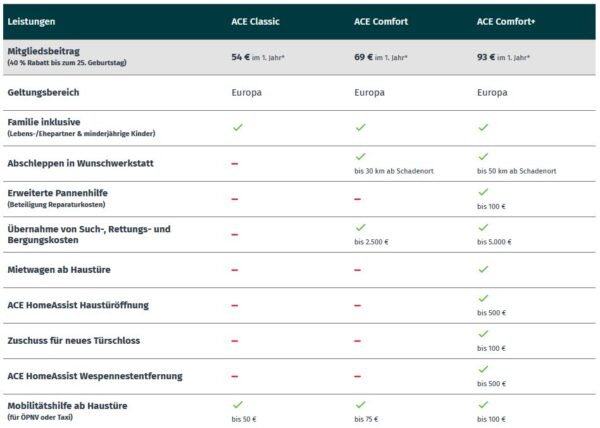
Task: Click checkmark above 'bis 30 km ab Schadenort'
Action: 360,156
